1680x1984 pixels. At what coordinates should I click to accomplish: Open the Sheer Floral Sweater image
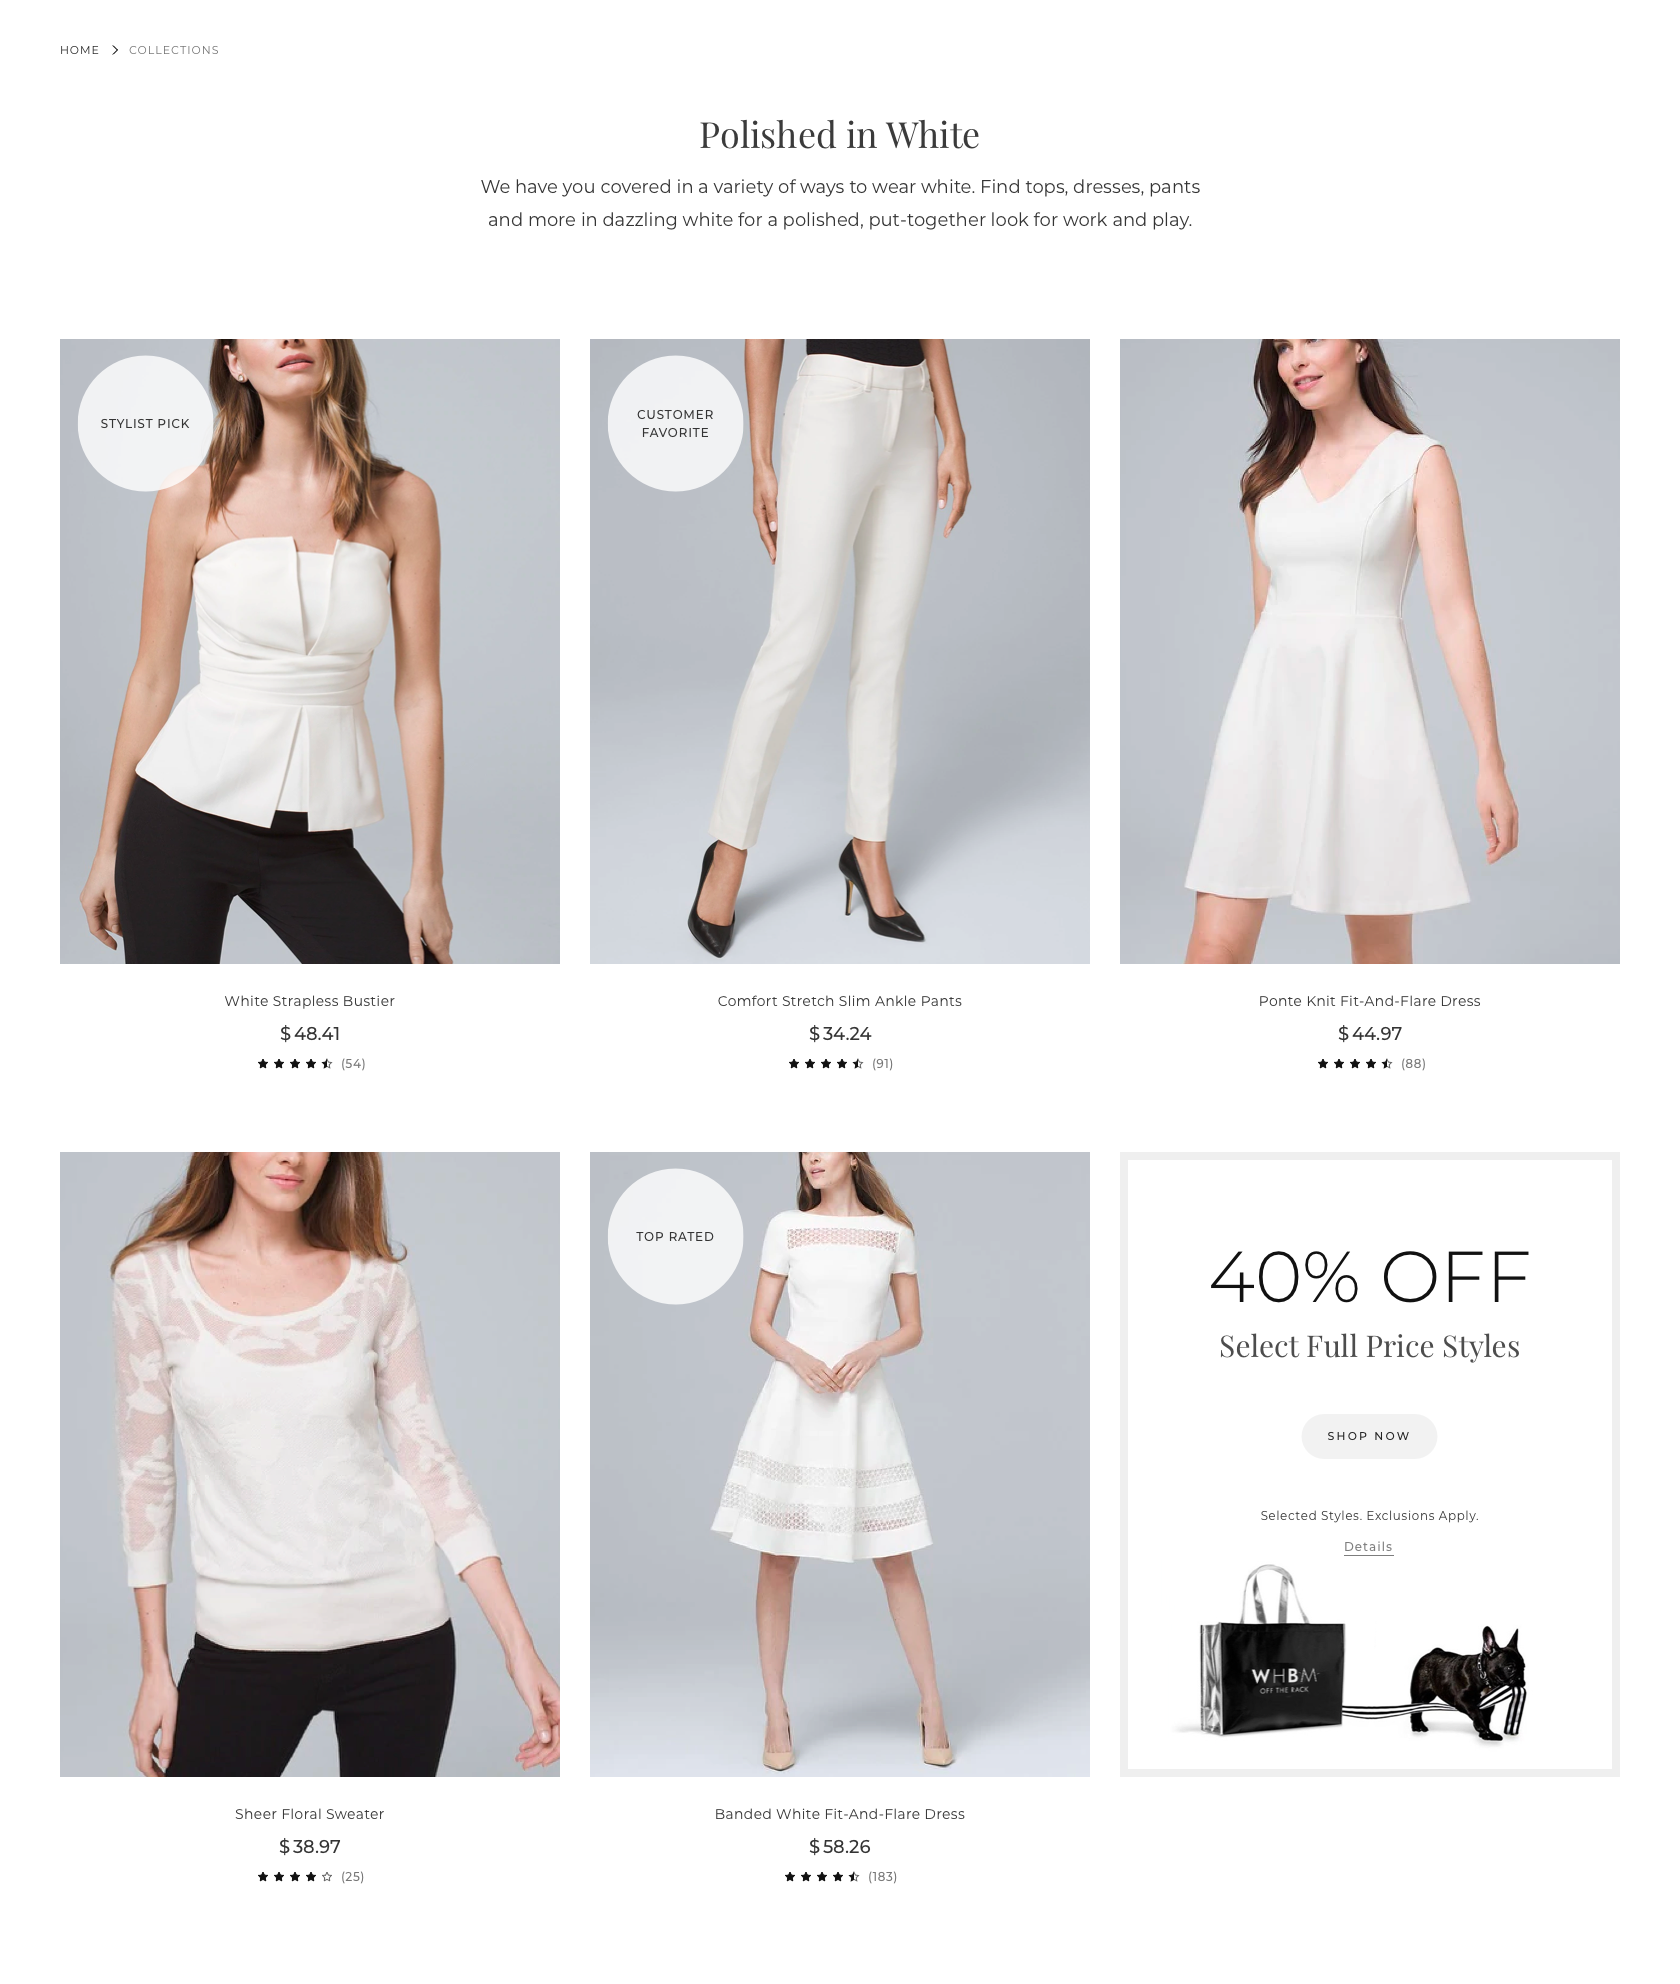tap(310, 1464)
